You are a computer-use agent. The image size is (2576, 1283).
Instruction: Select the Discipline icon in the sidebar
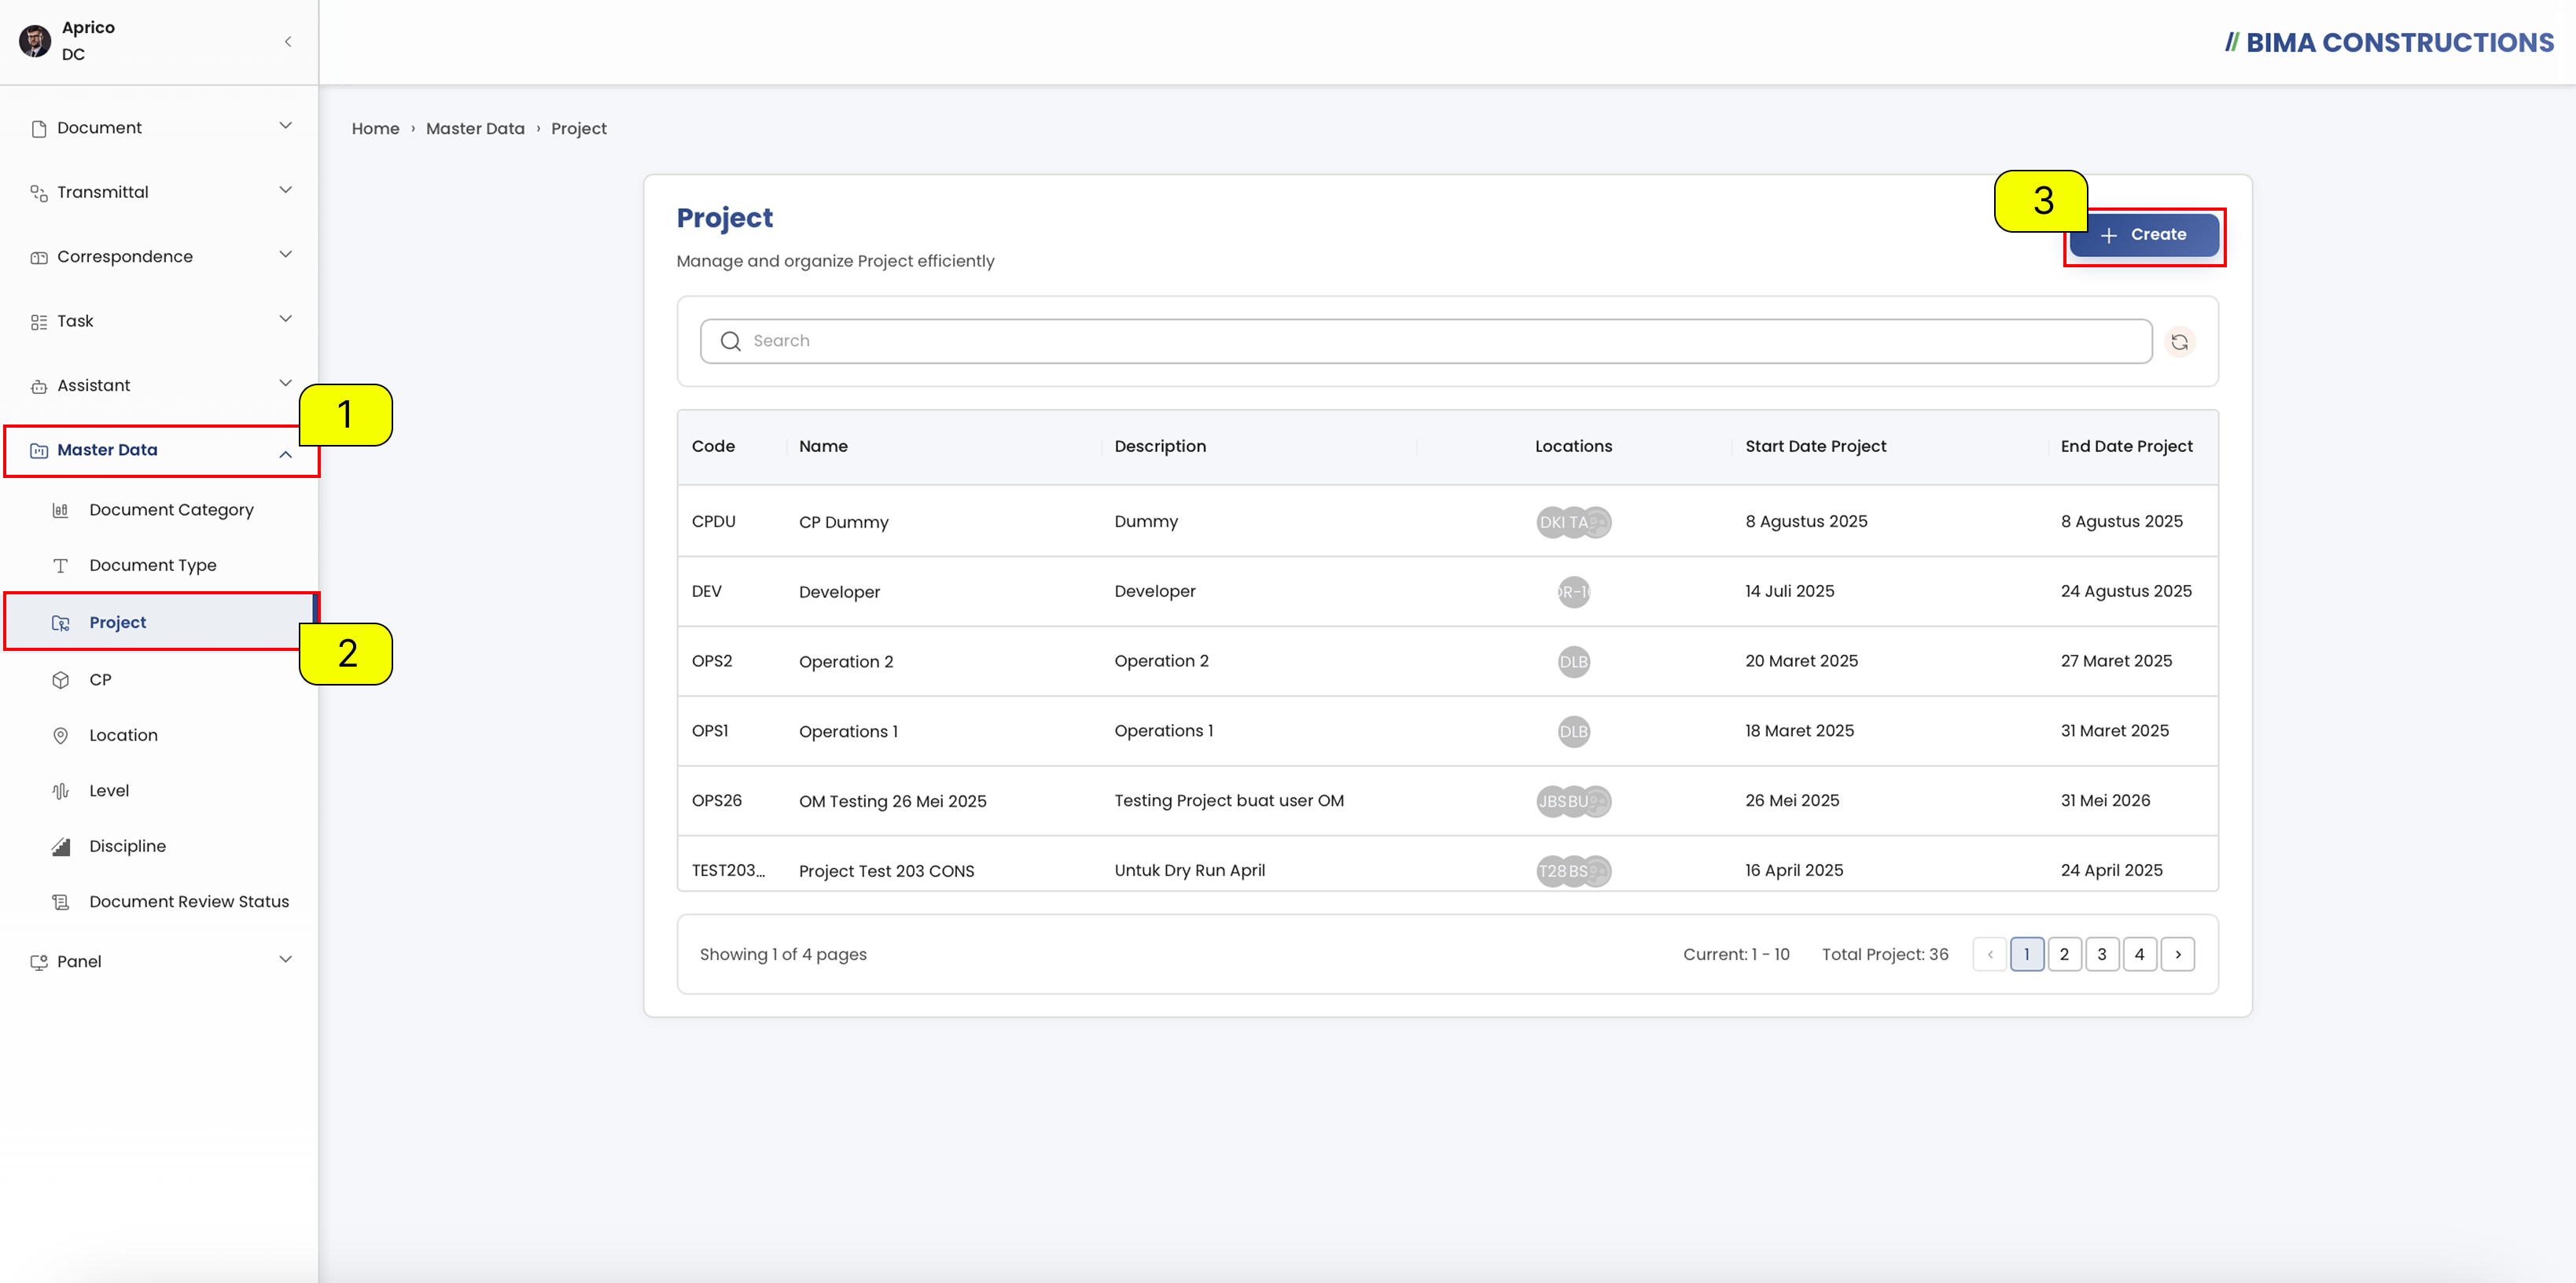[x=61, y=846]
